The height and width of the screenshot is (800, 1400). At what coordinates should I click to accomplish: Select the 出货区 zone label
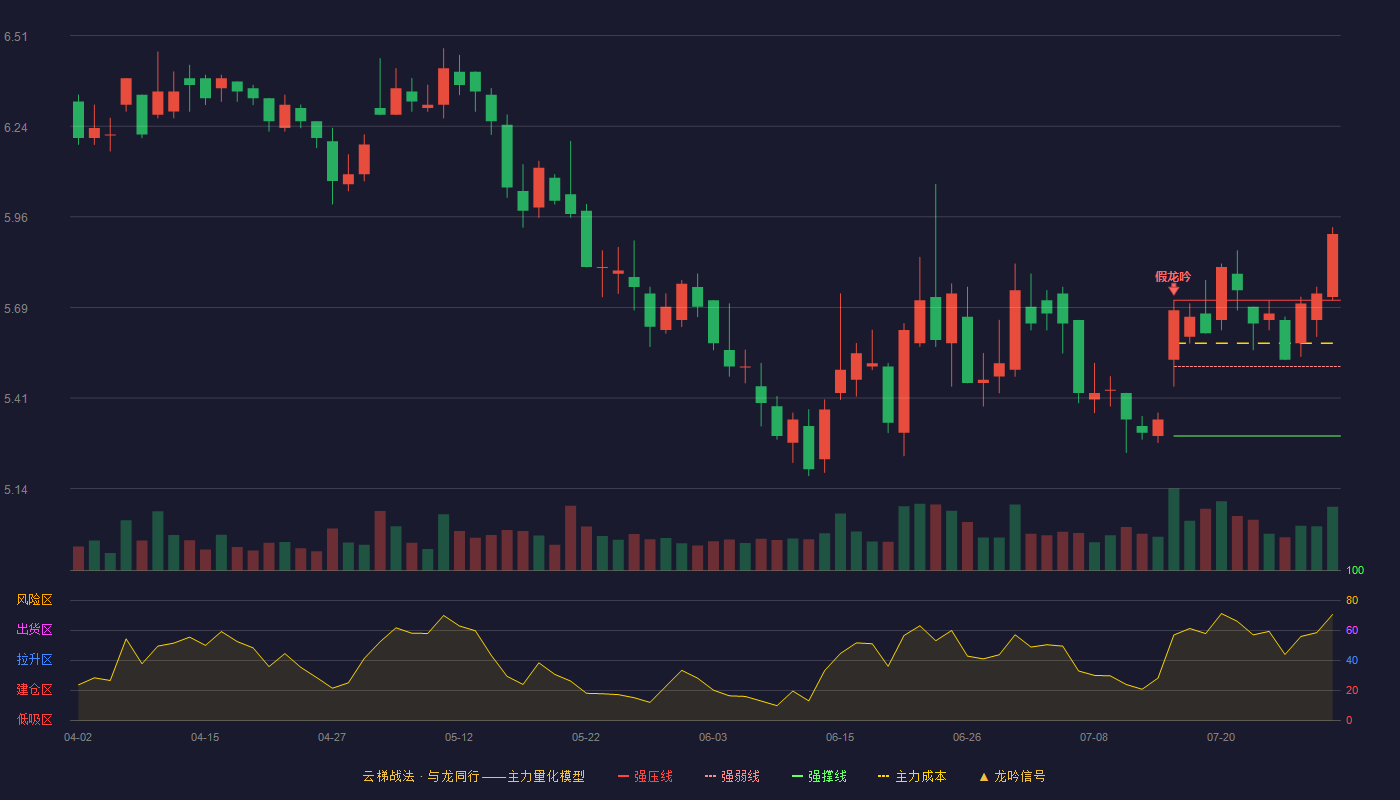(x=34, y=630)
